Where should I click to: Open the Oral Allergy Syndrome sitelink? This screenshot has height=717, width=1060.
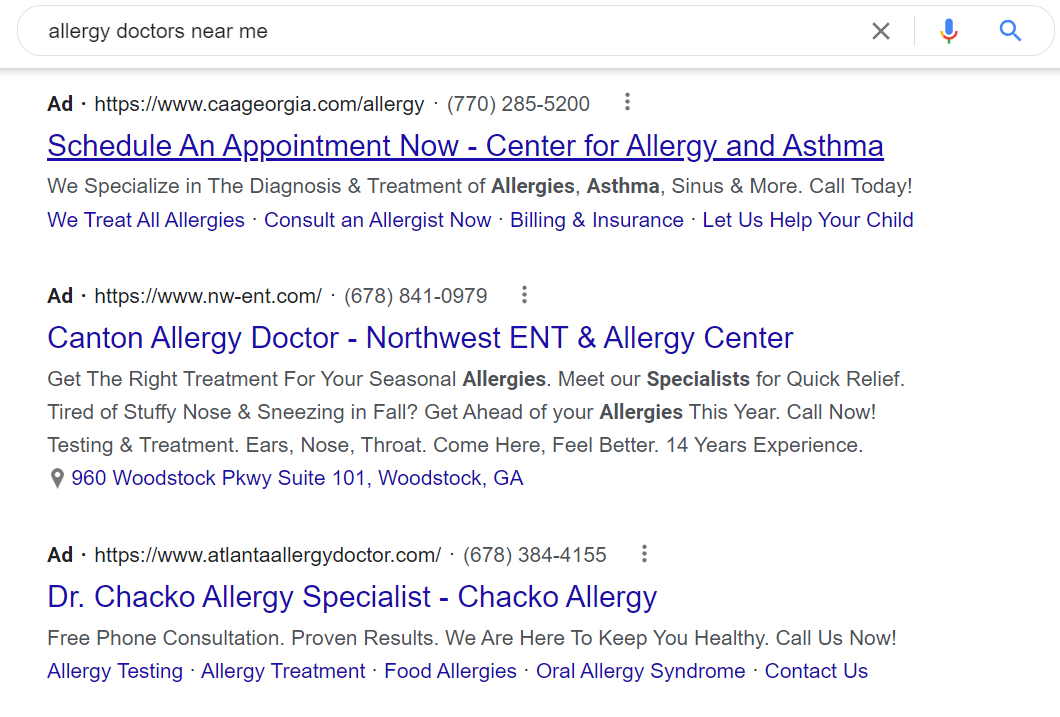point(640,671)
